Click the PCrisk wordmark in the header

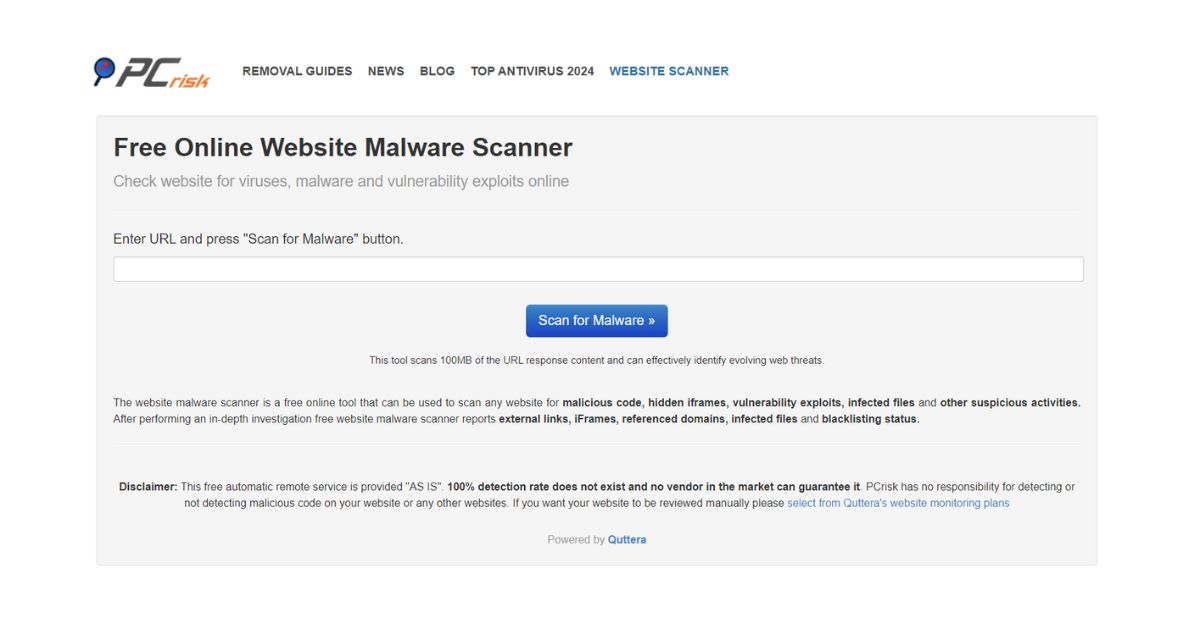165,72
